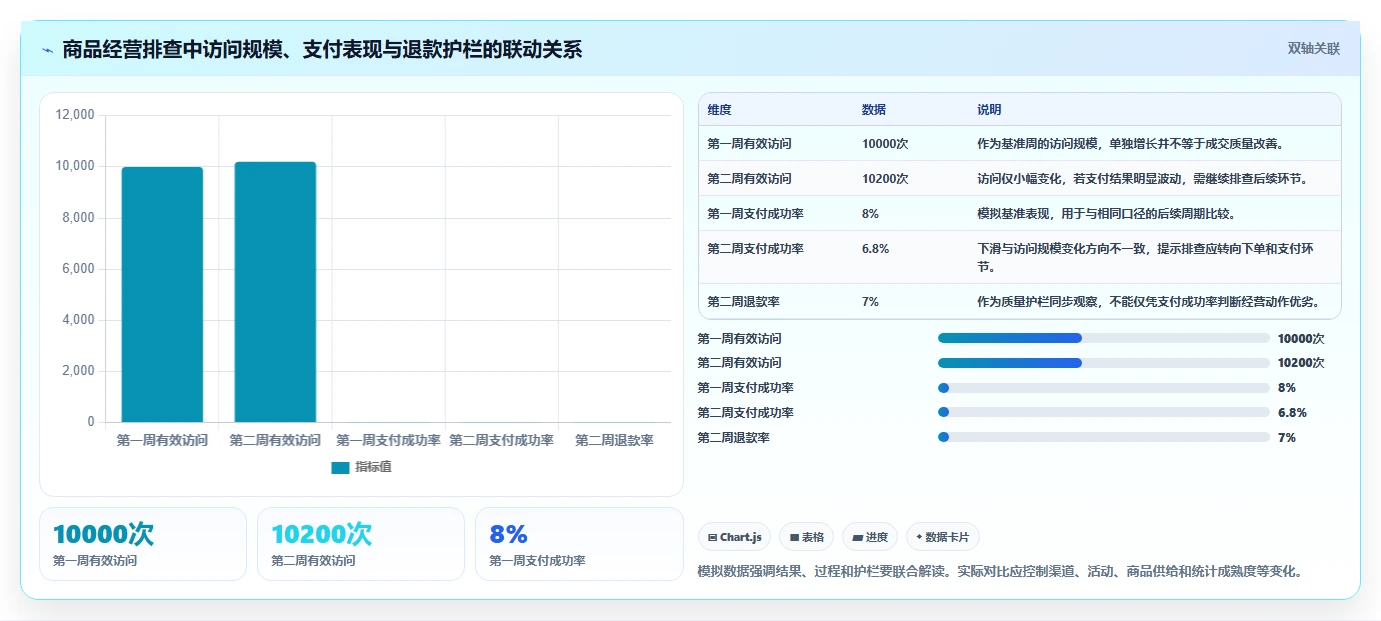
Task: Click the 数据 column header
Action: (873, 110)
